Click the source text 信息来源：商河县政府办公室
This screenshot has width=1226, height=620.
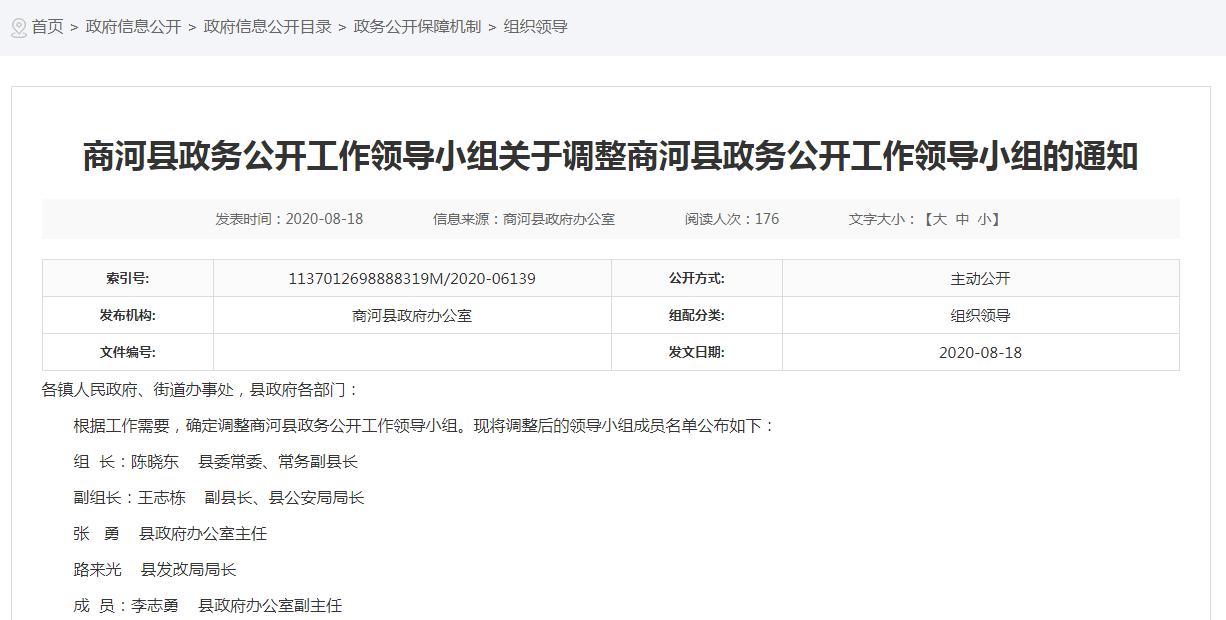(524, 219)
